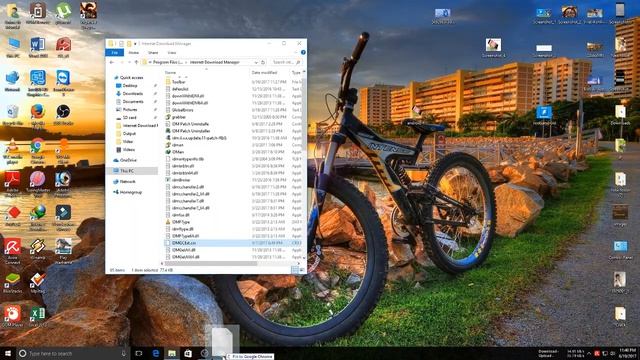Select OneDrive in the navigation pane
Image resolution: width=640 pixels, height=360 pixels.
129,160
